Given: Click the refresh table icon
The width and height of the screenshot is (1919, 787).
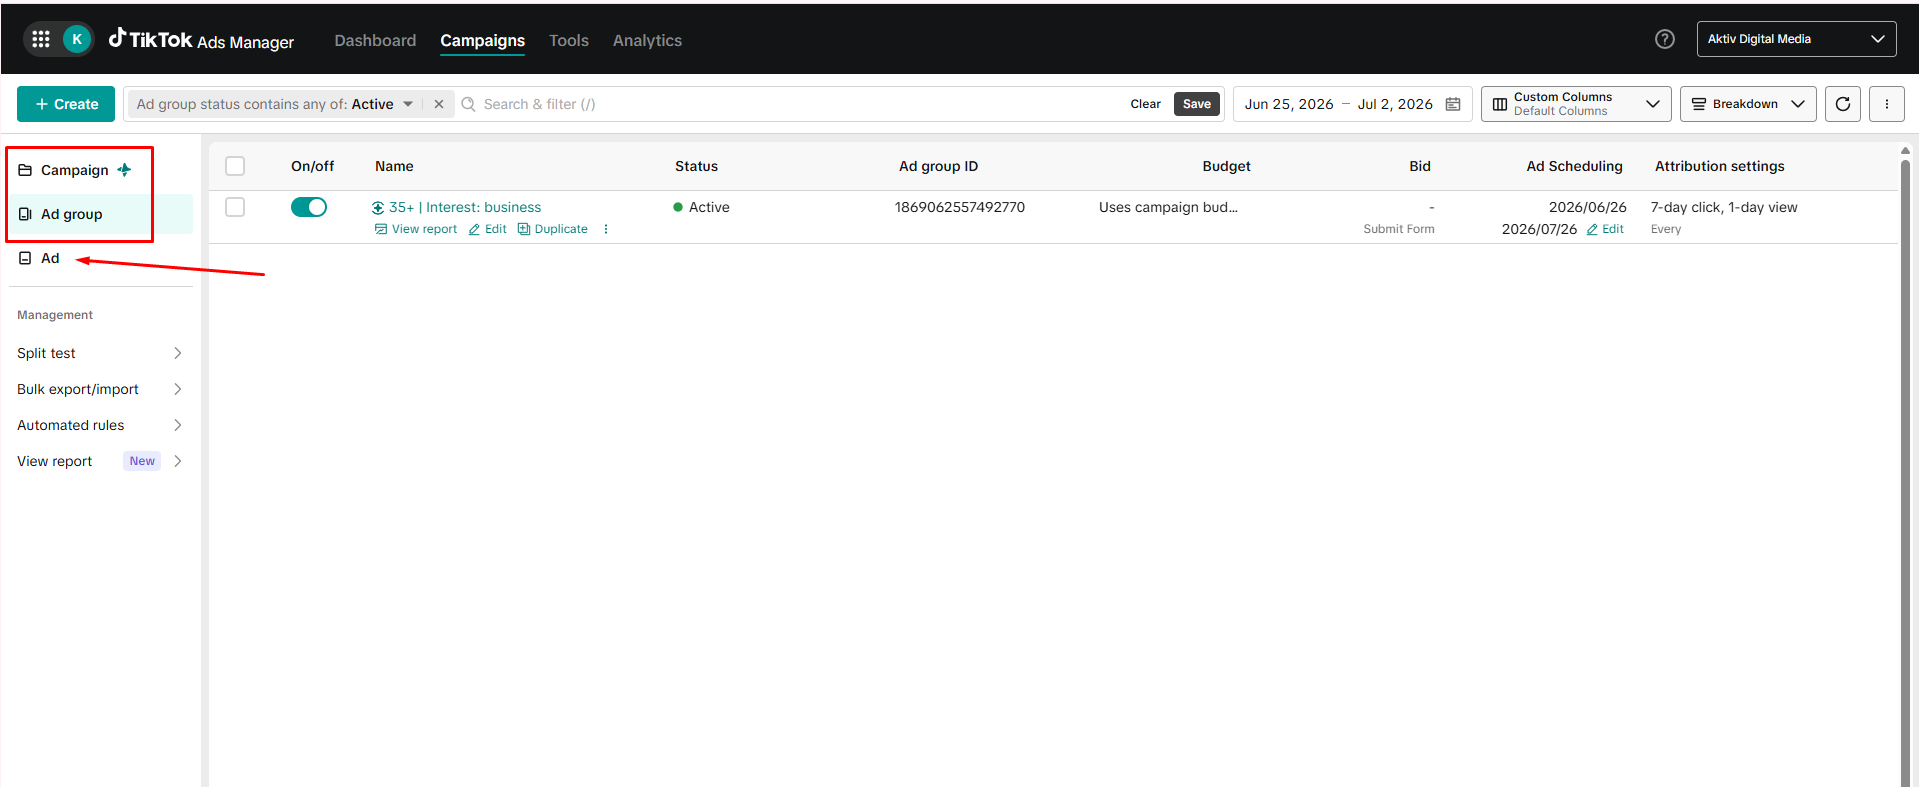Looking at the screenshot, I should click(x=1843, y=104).
